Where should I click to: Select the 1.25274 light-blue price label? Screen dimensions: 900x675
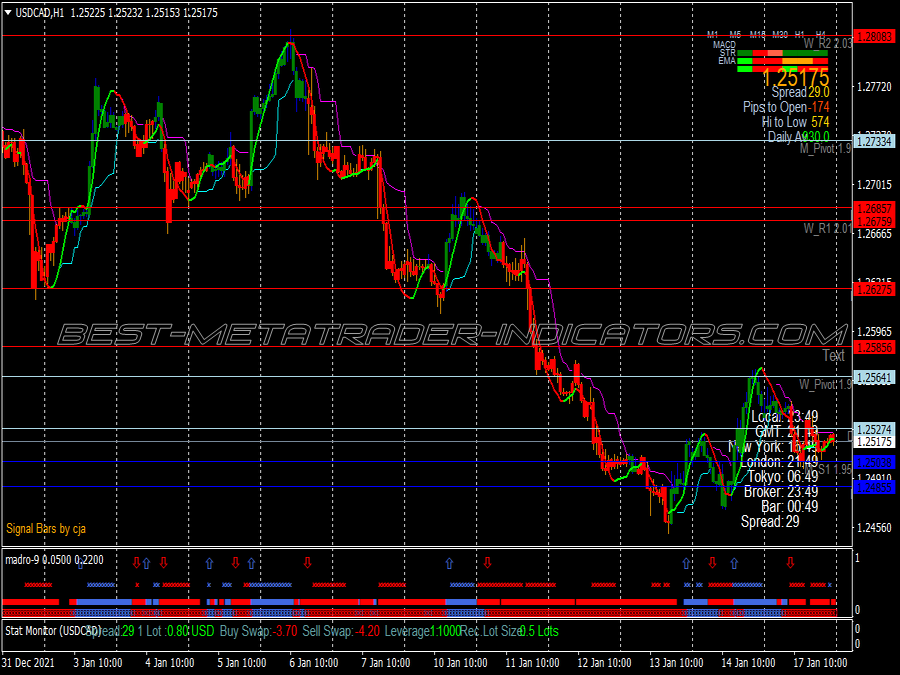coord(874,429)
